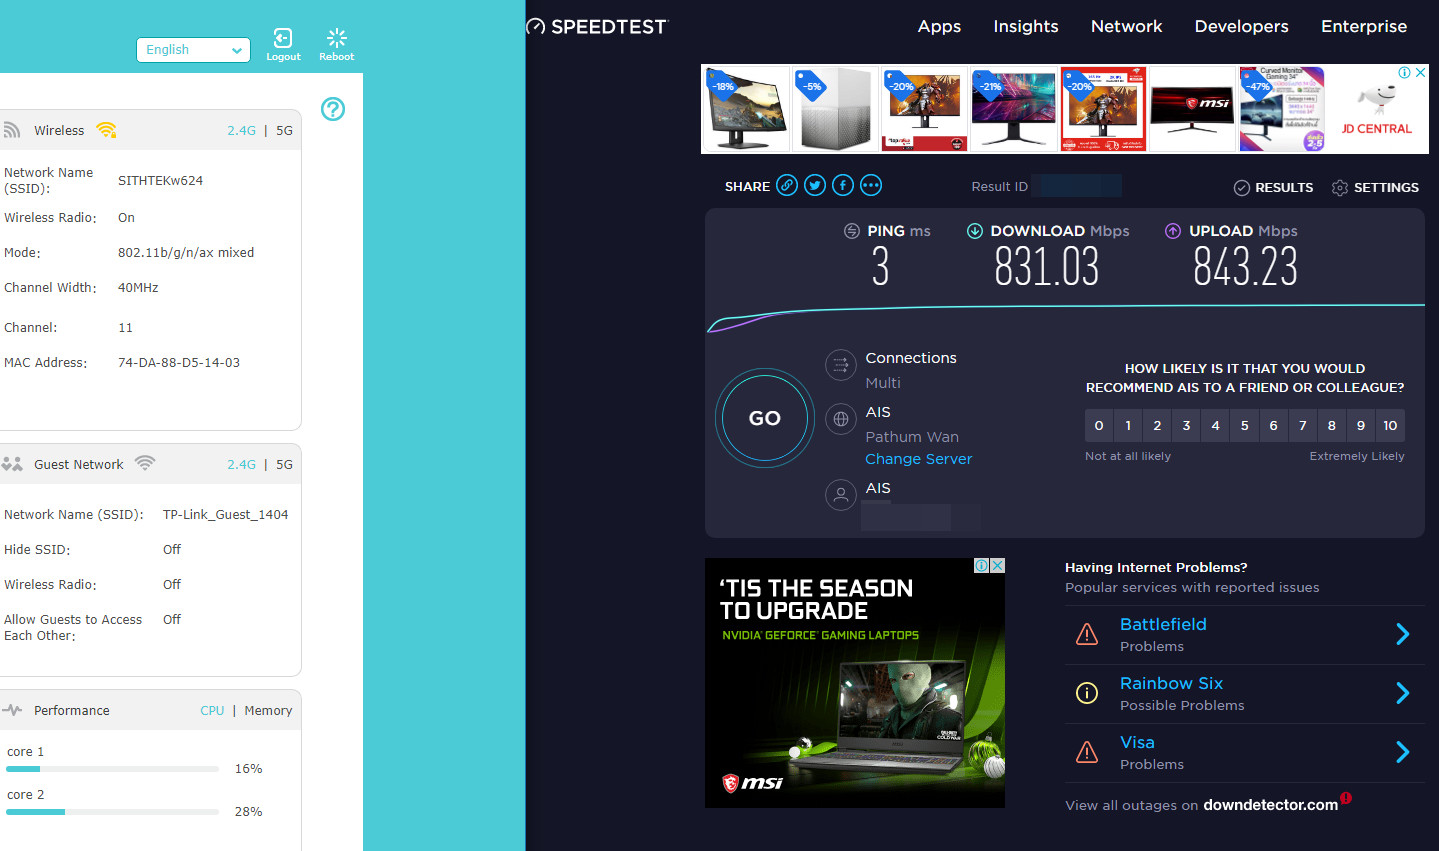Click the Battlefield warning triangle icon
The width and height of the screenshot is (1439, 851).
(1087, 634)
